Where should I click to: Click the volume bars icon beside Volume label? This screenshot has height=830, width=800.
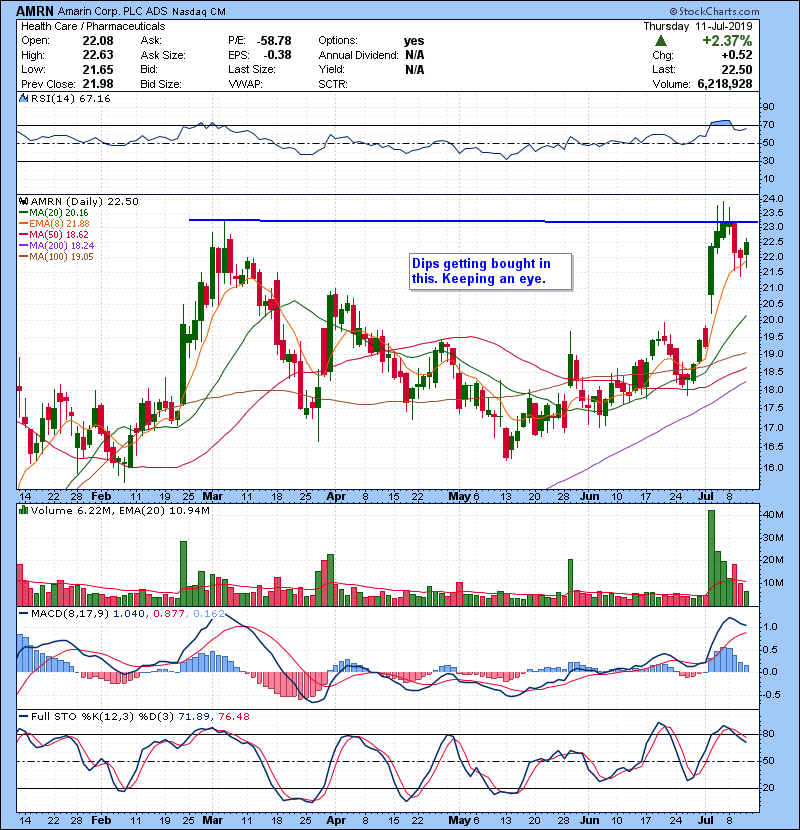23,510
